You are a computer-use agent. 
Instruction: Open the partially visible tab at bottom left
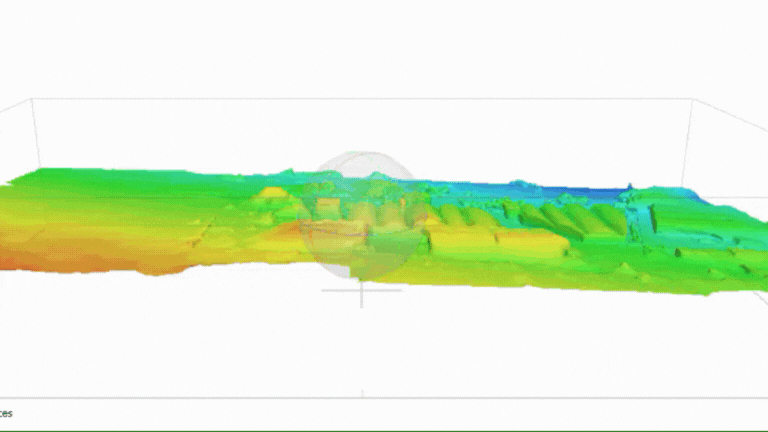7,413
